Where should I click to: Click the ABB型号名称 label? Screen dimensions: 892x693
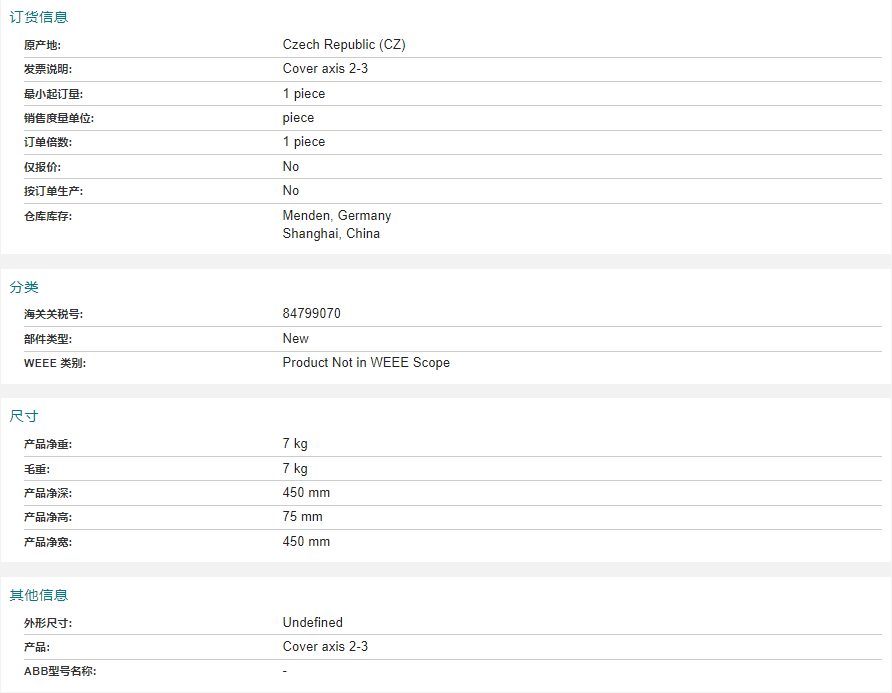[x=60, y=671]
